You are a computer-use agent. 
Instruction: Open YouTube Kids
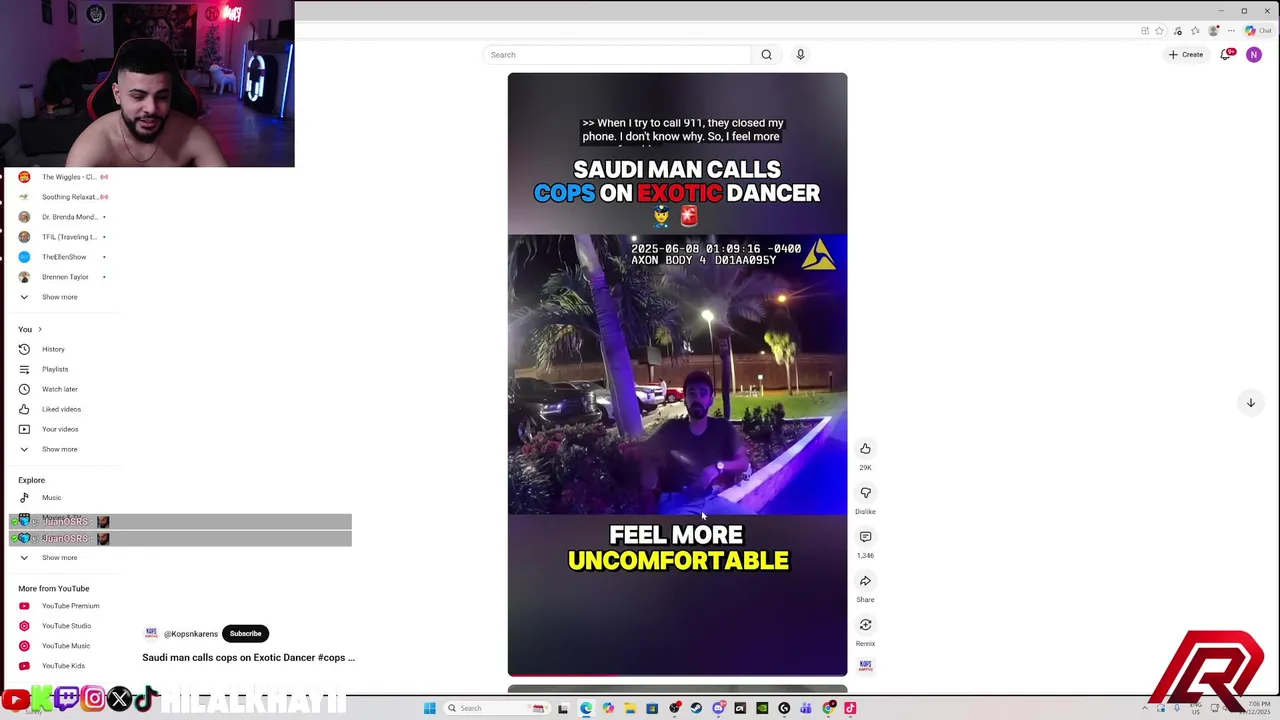[x=63, y=666]
